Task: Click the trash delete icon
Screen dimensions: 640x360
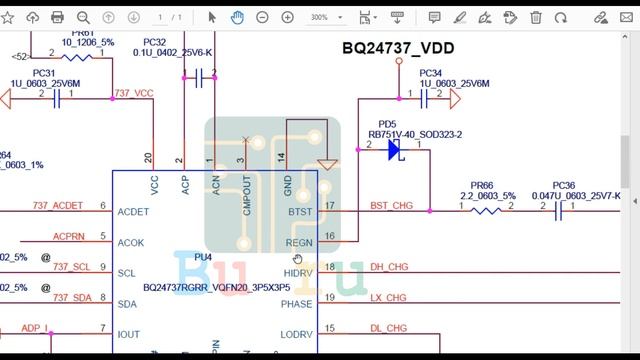Action: pos(536,18)
